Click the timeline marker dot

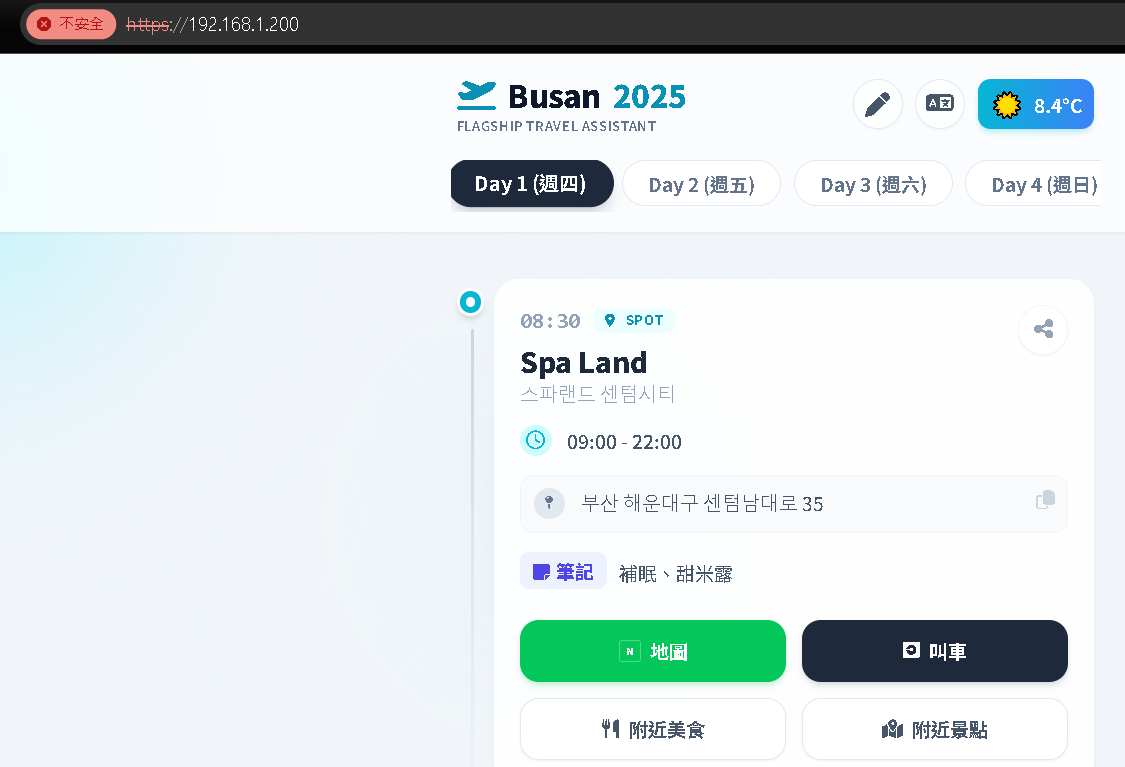coord(470,301)
